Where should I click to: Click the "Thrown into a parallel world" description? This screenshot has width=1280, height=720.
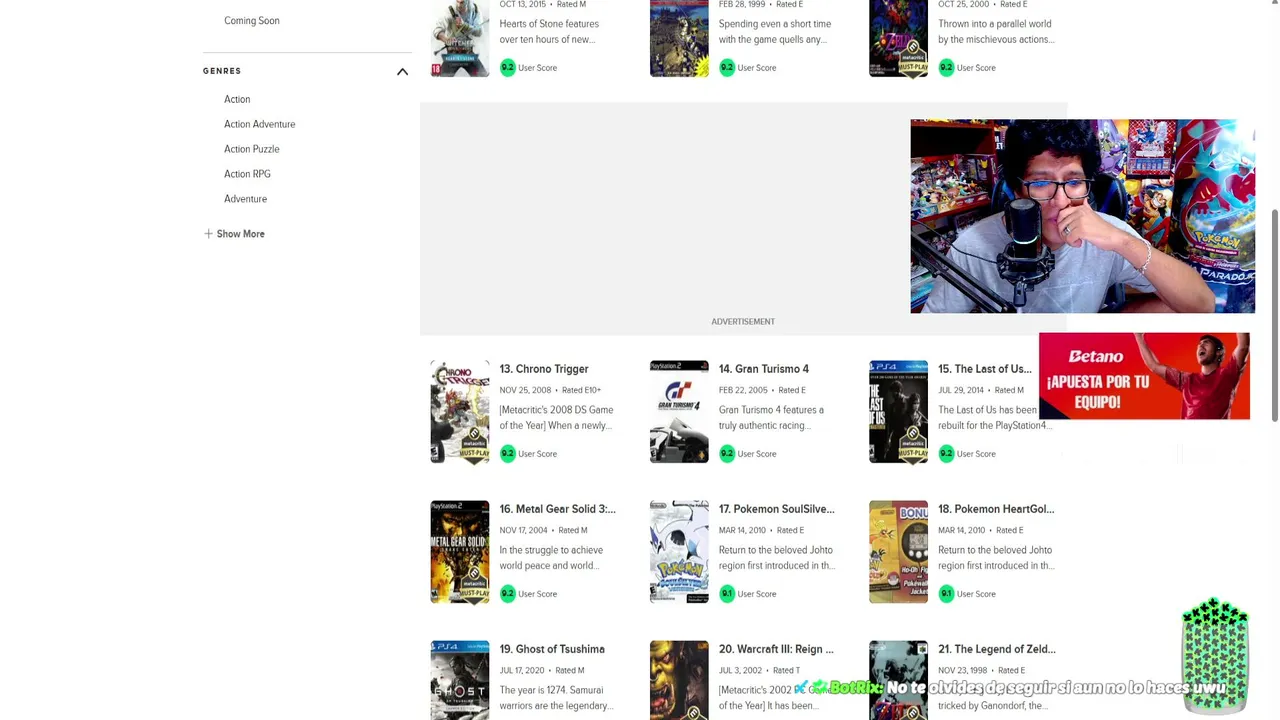click(996, 32)
